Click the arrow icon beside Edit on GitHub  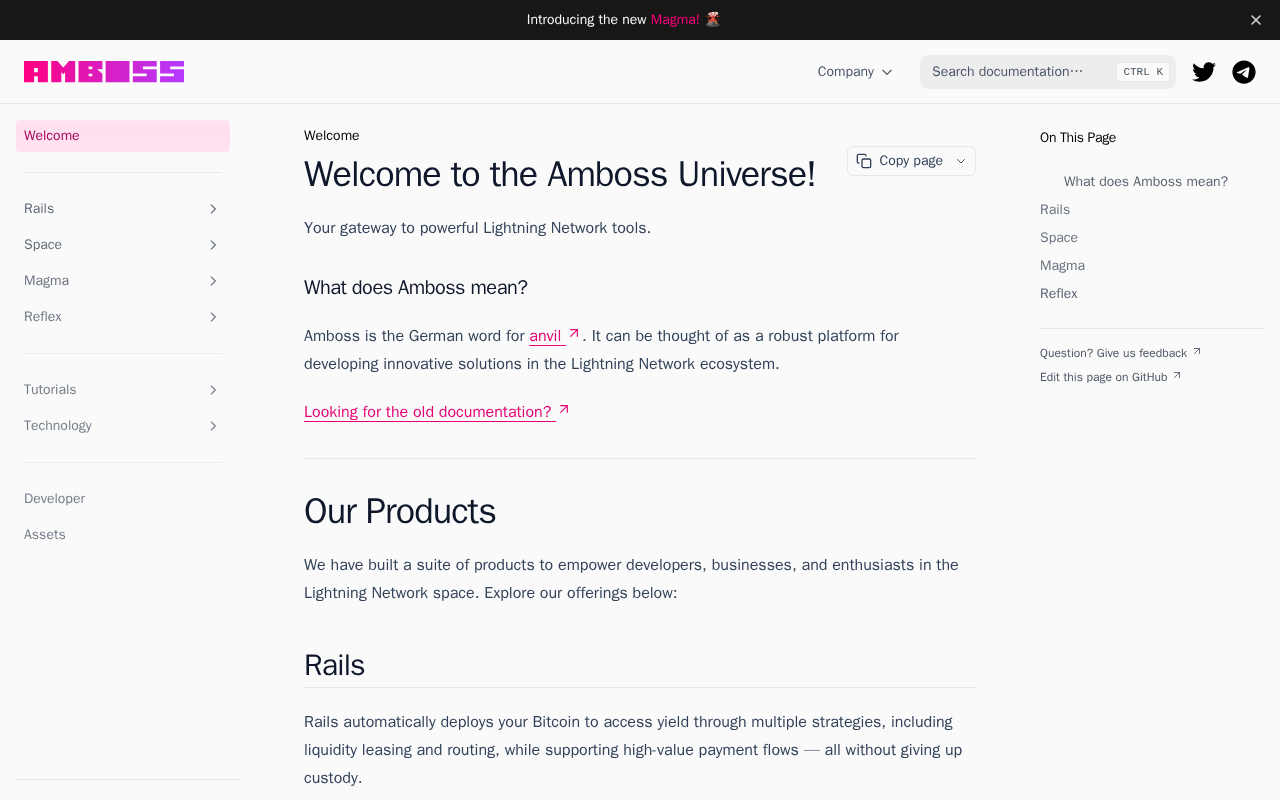click(1177, 376)
